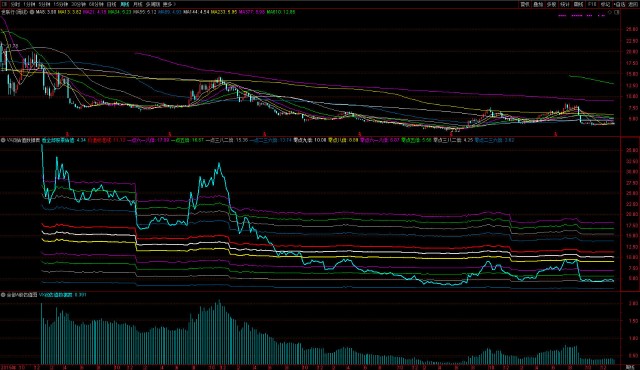Open the 多股 multi-stock button
The height and width of the screenshot is (370, 640).
551,4
